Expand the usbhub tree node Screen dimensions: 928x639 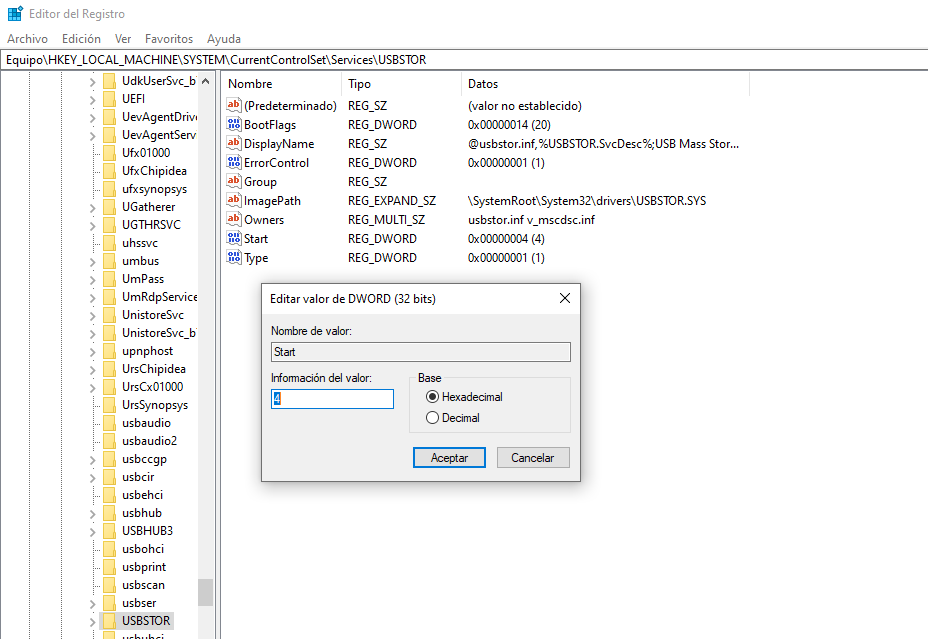[x=93, y=513]
